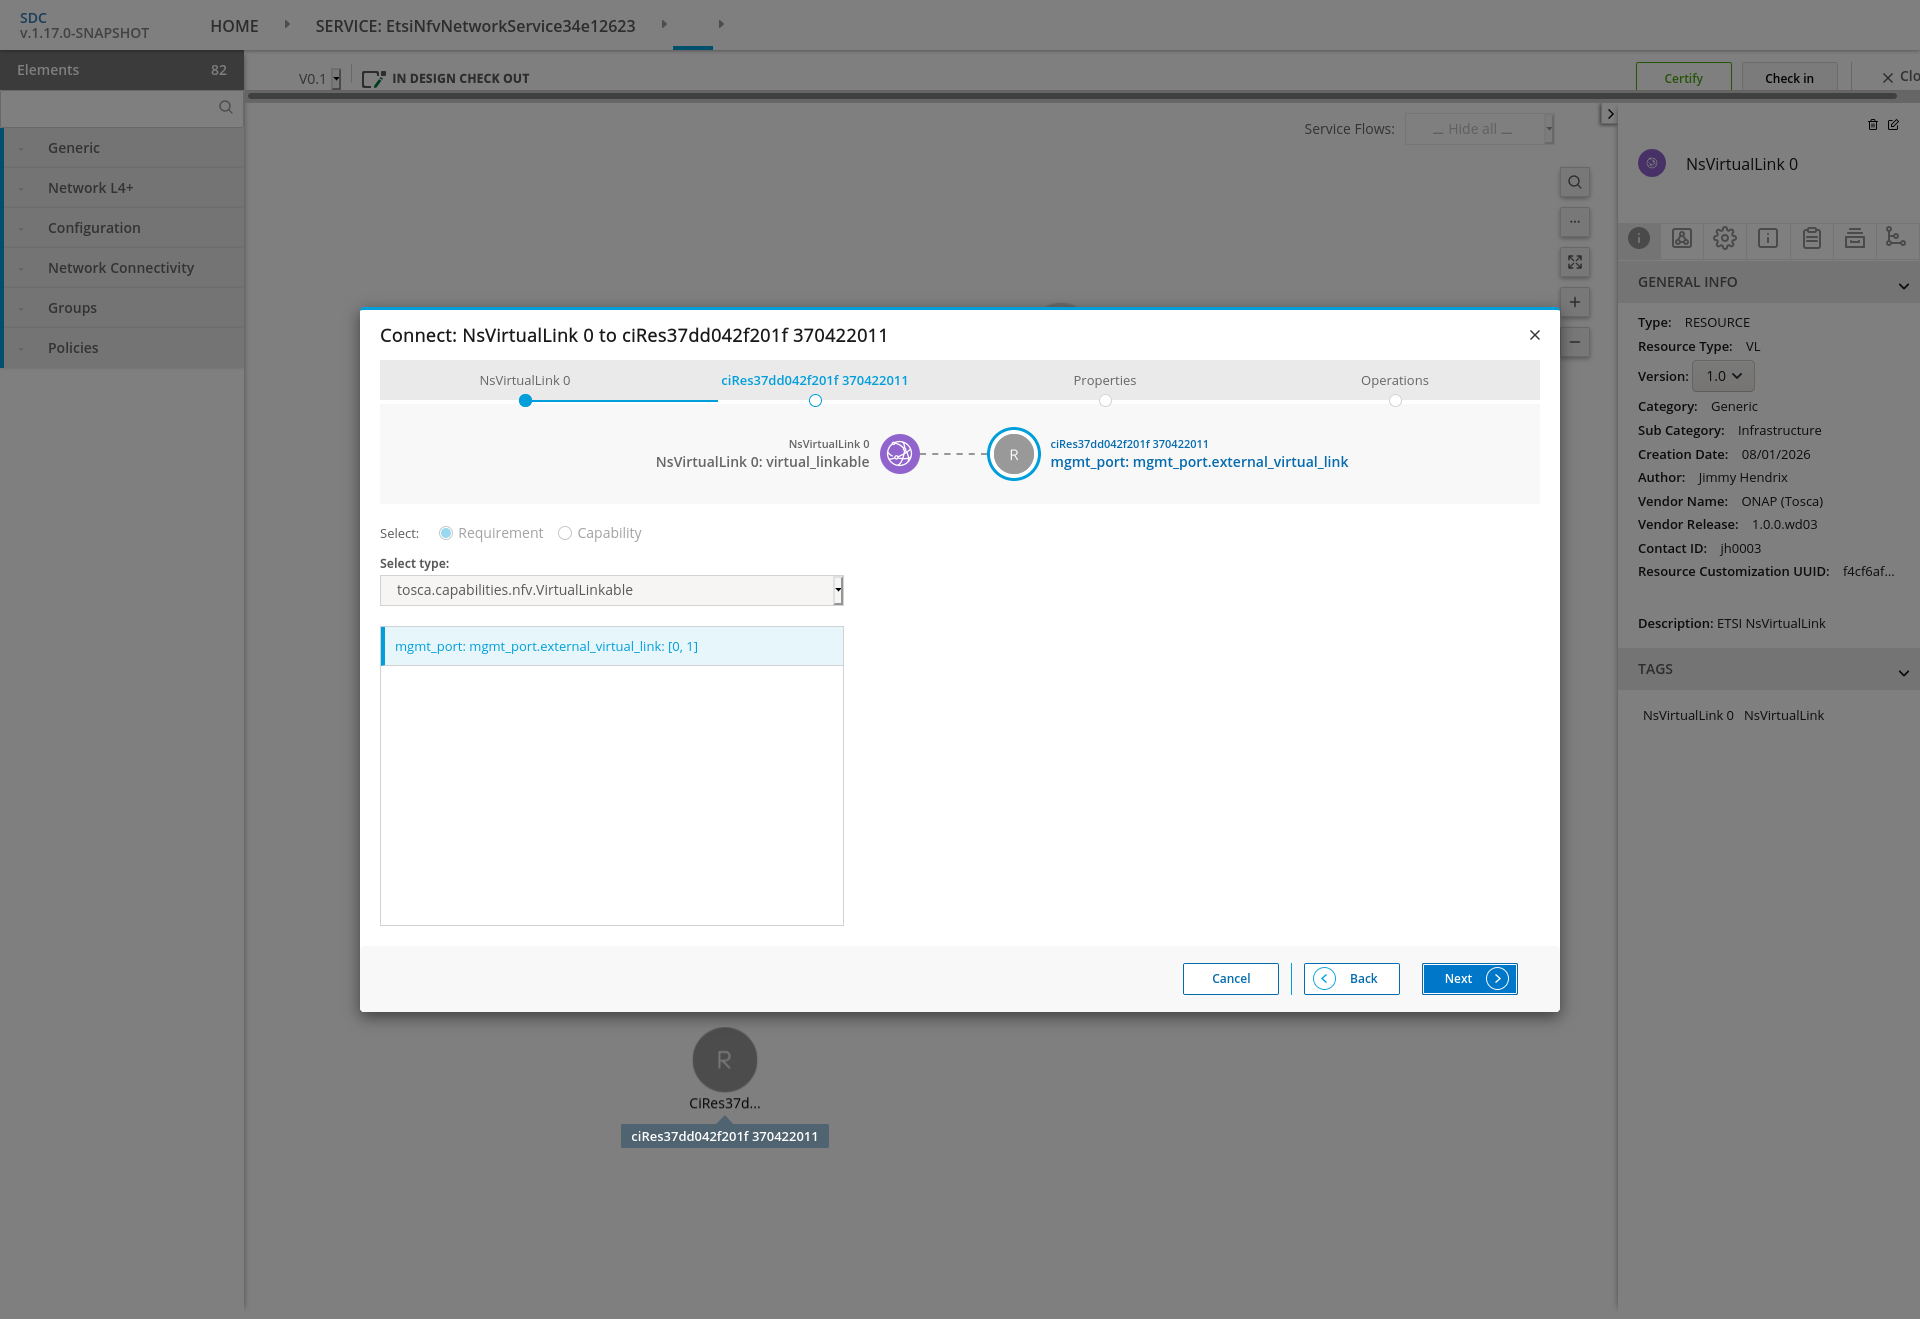Screen dimensions: 1920x1319
Task: Go to Operations wizard step
Action: [1395, 381]
